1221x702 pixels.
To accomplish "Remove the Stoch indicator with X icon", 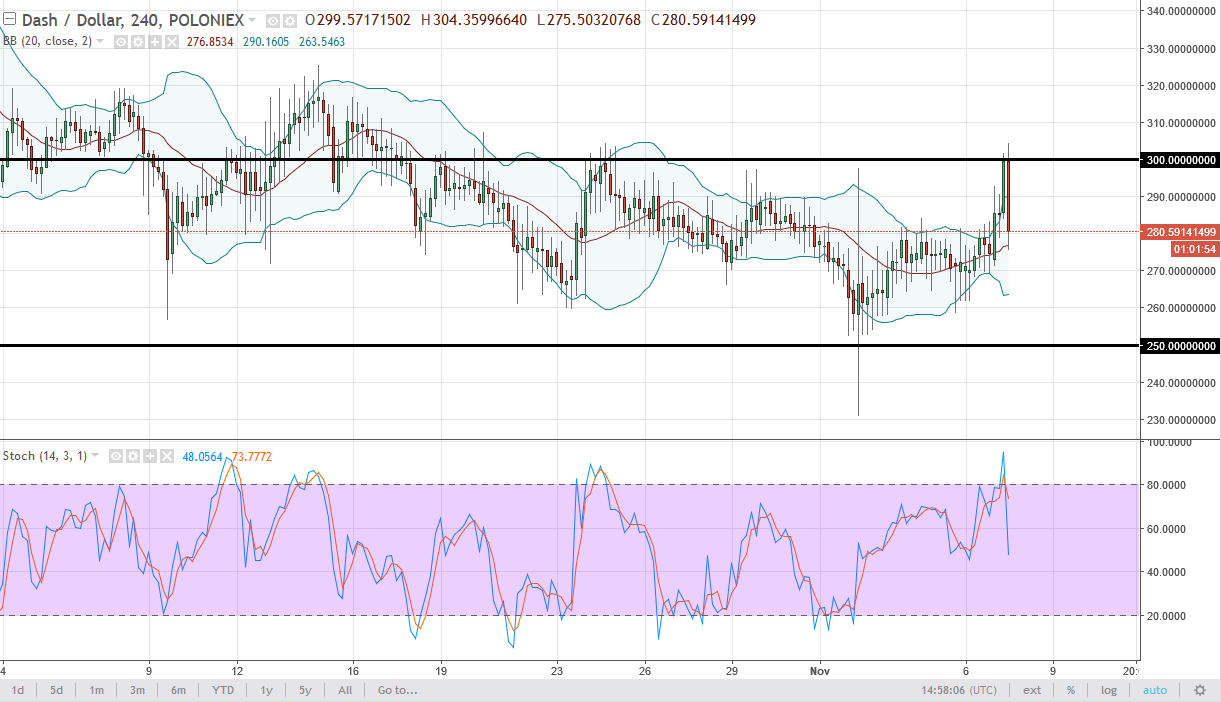I will coord(166,456).
